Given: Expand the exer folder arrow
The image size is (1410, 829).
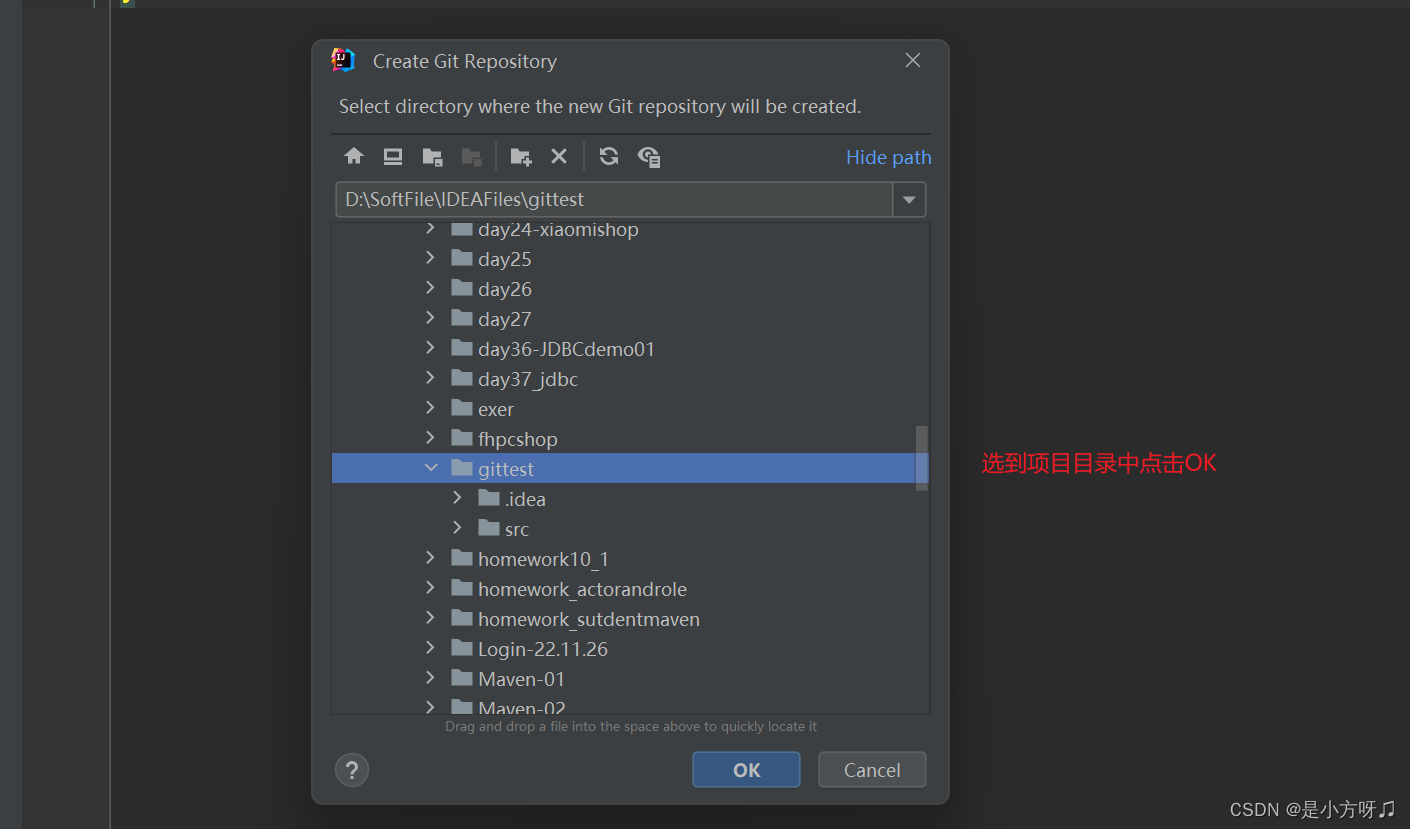Looking at the screenshot, I should [x=430, y=408].
